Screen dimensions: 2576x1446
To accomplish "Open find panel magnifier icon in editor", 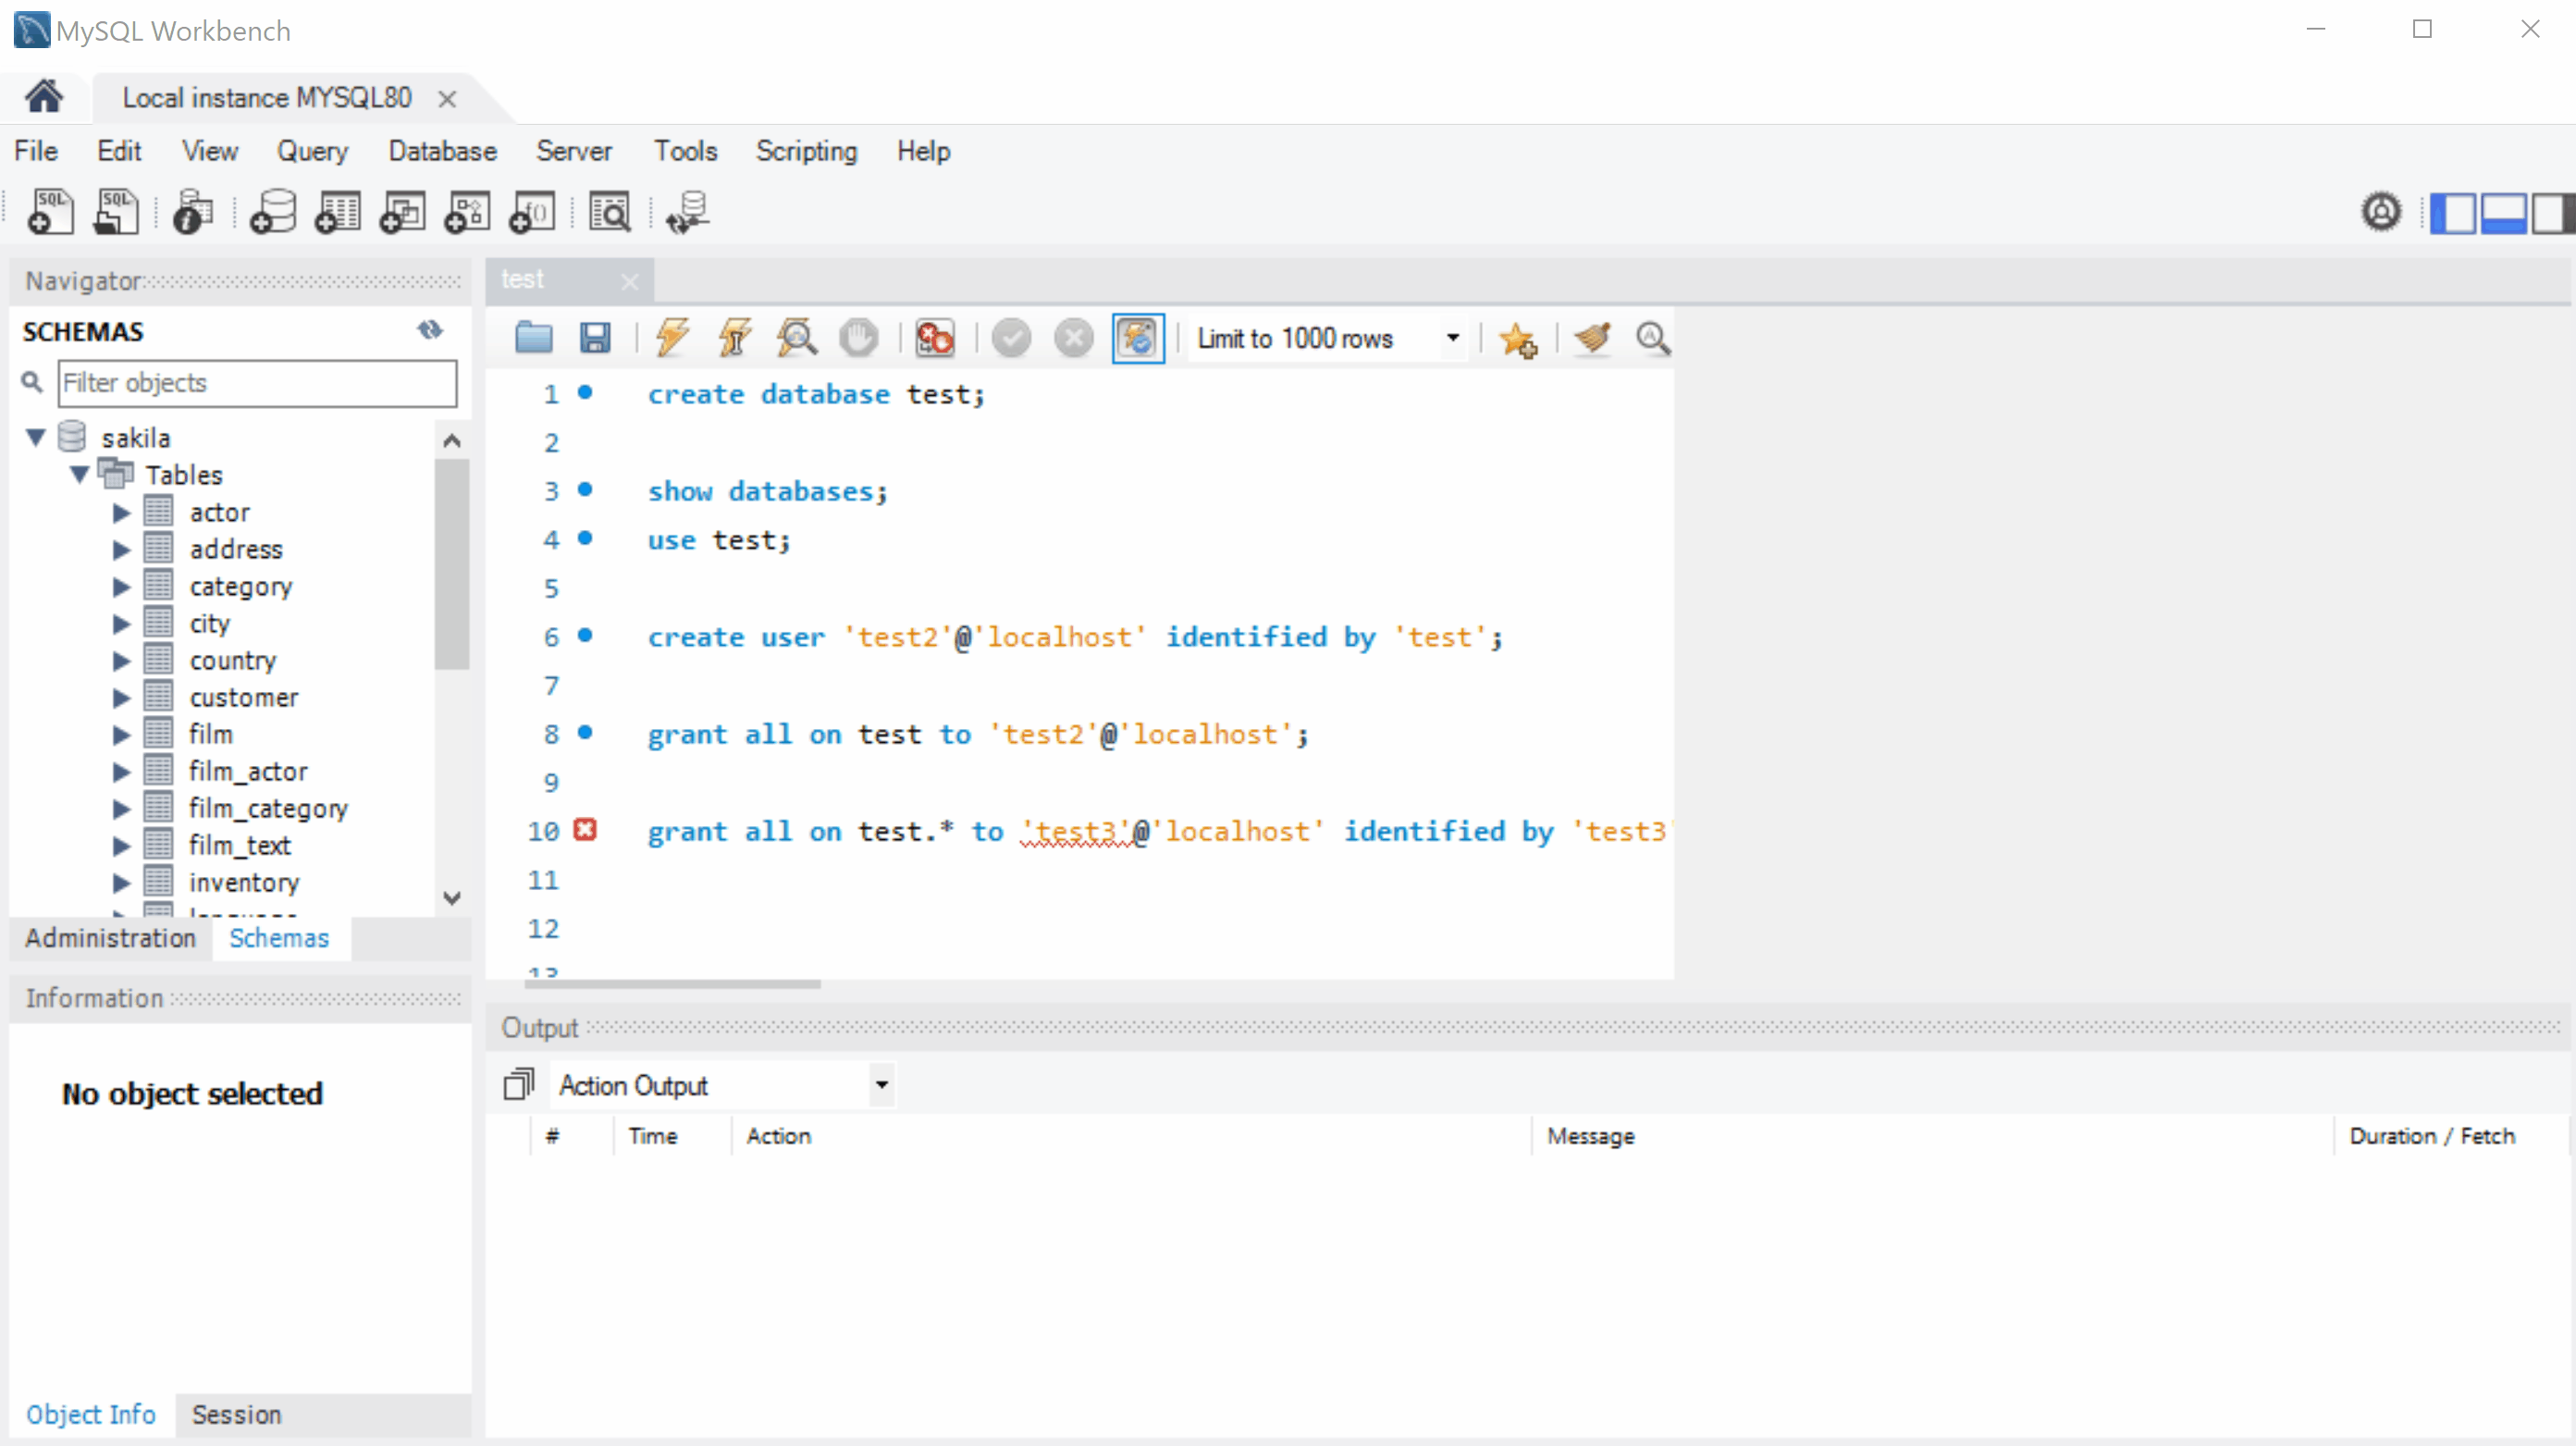I will 1652,338.
